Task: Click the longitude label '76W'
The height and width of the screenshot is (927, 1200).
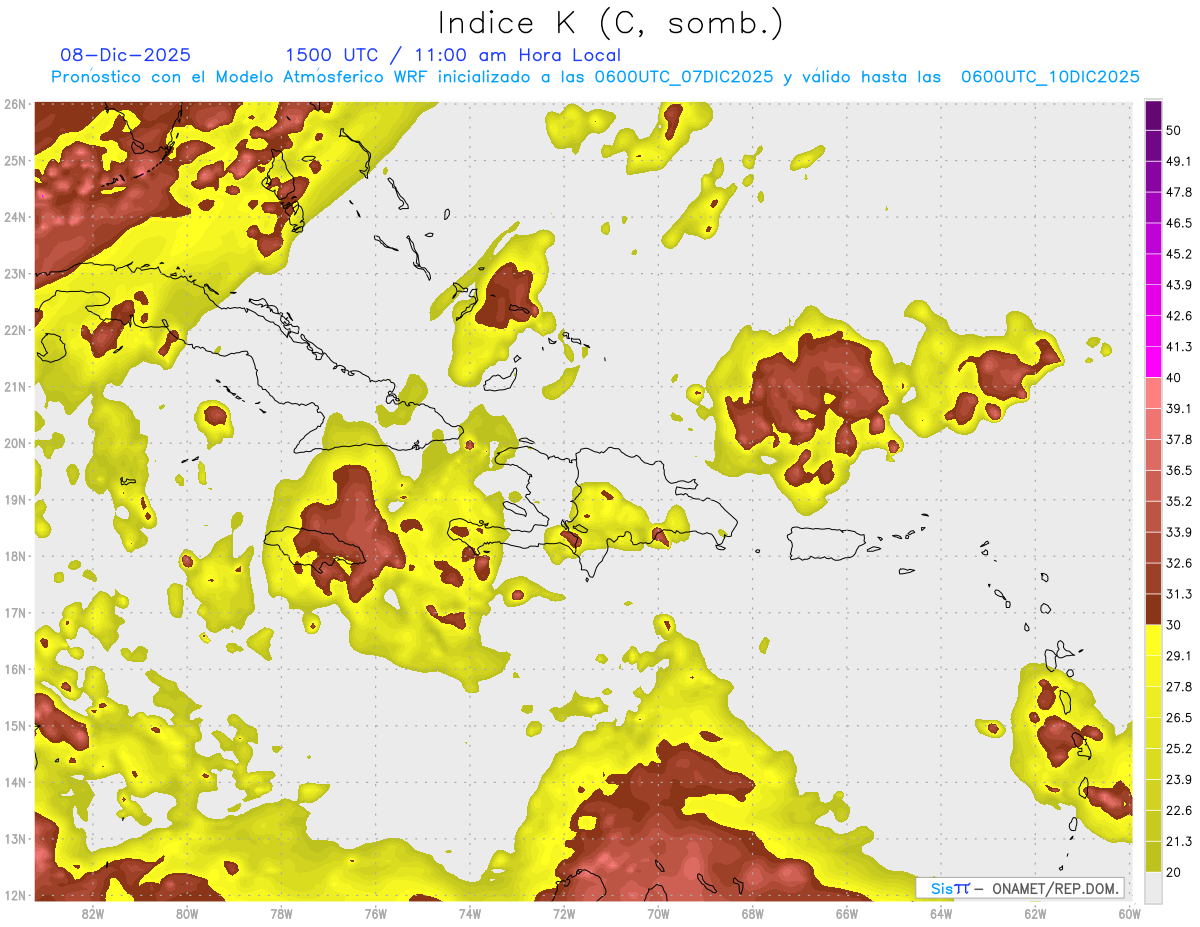Action: click(x=376, y=914)
